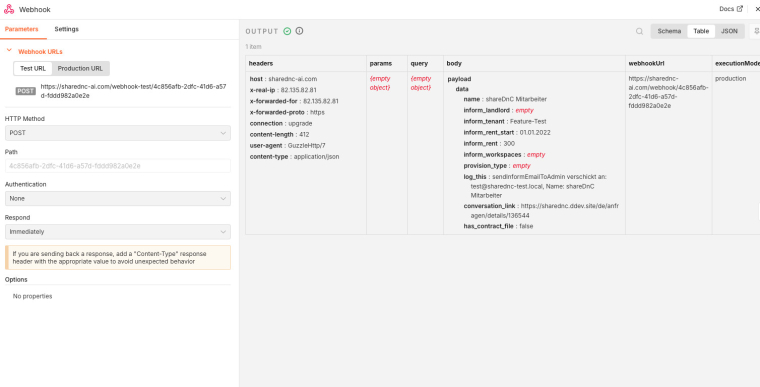Image resolution: width=760 pixels, height=387 pixels.
Task: Open the Docs external link
Action: pyautogui.click(x=731, y=9)
